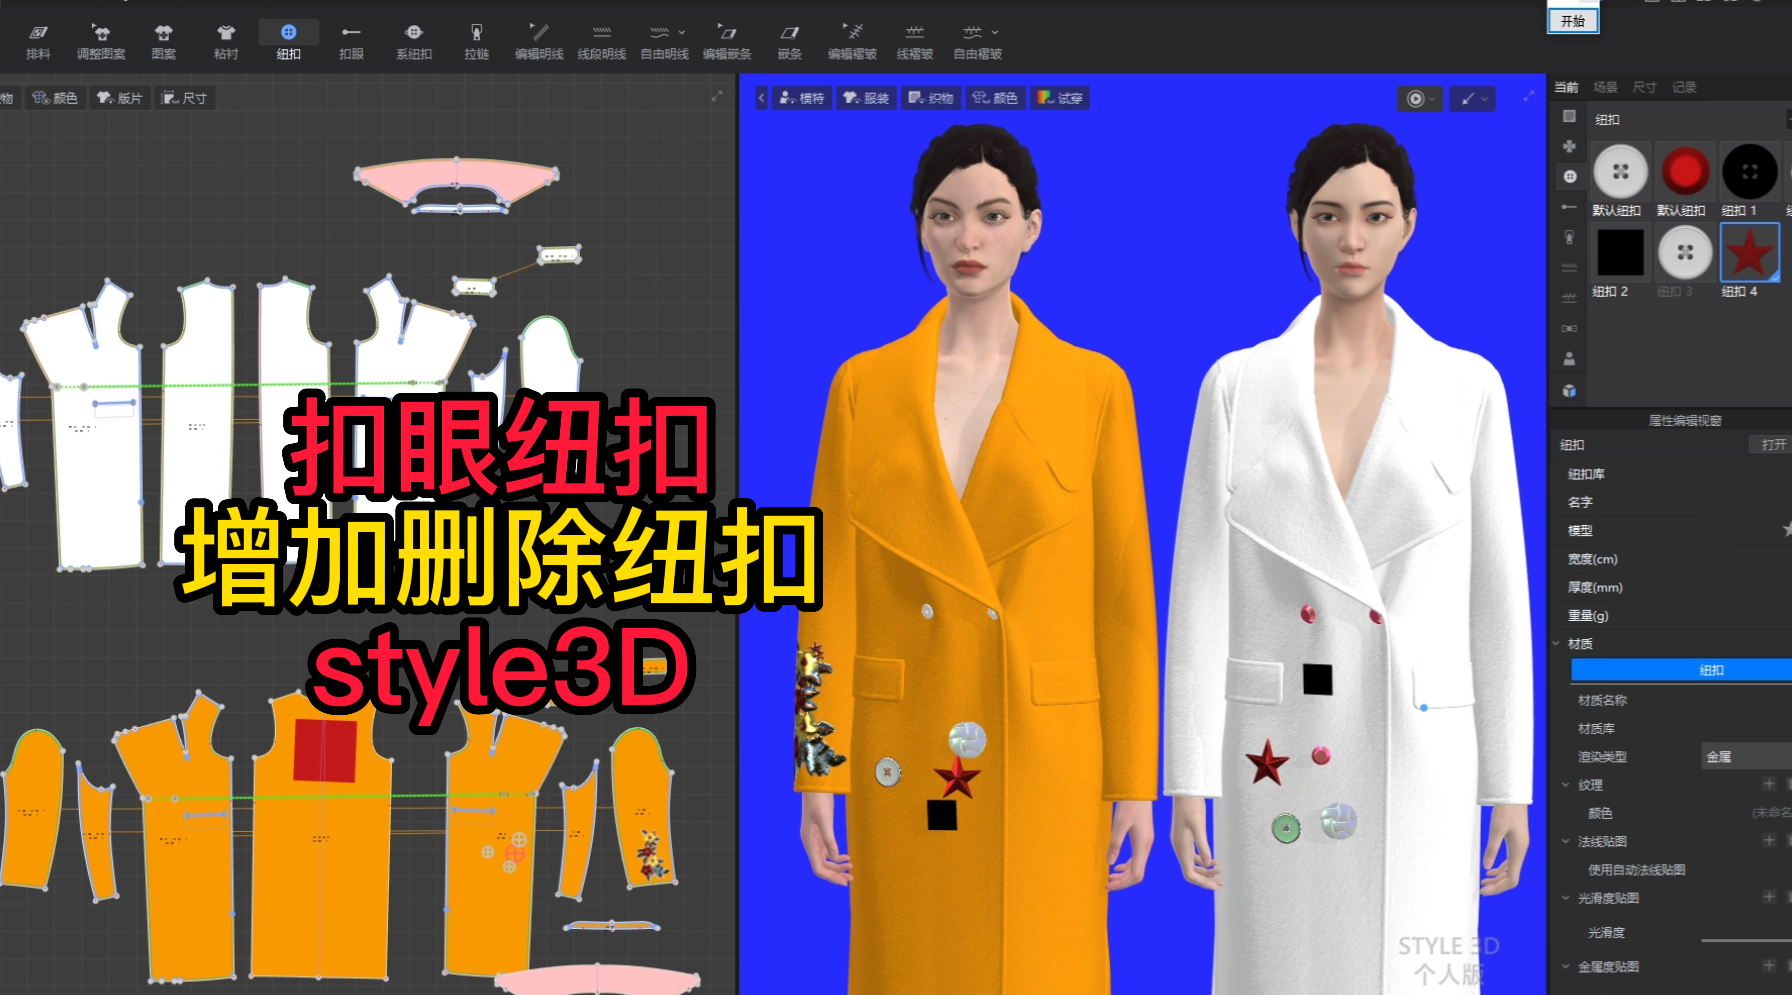
Task: Open avatar category in right sidebar
Action: (1569, 359)
